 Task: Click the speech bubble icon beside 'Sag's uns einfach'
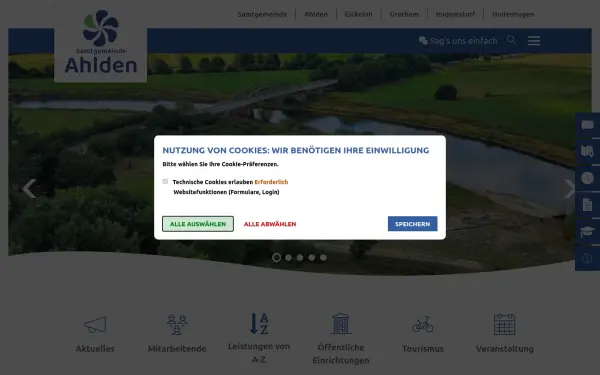423,41
